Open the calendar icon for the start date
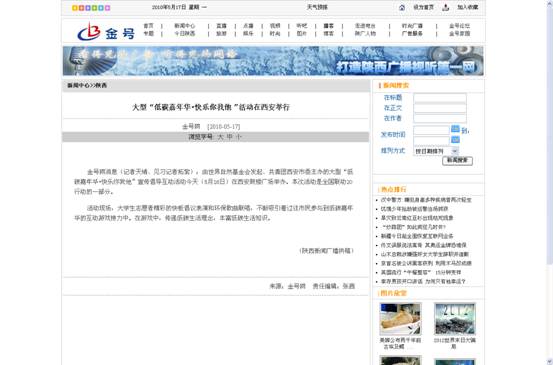Image resolution: width=553 pixels, height=365 pixels. tap(455, 129)
